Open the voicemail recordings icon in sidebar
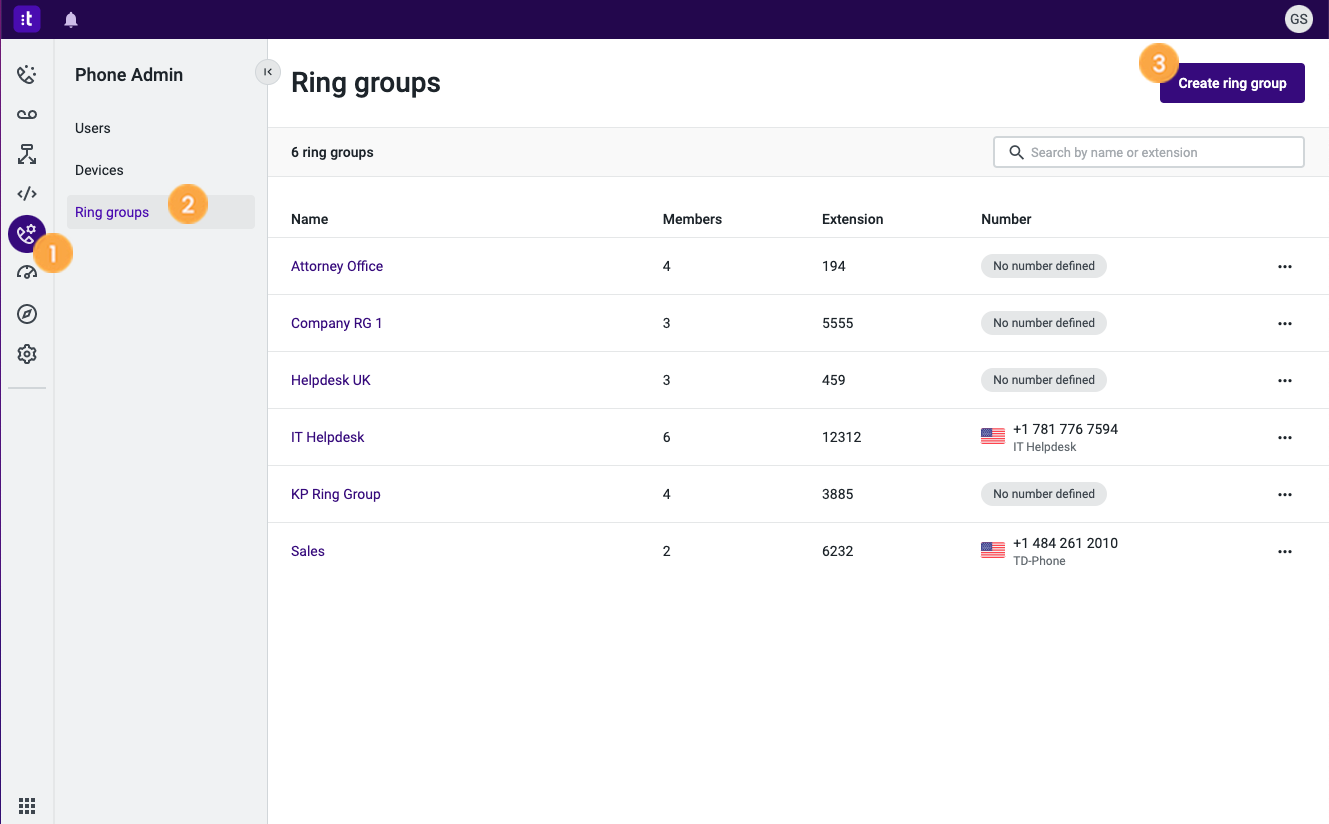 (27, 114)
